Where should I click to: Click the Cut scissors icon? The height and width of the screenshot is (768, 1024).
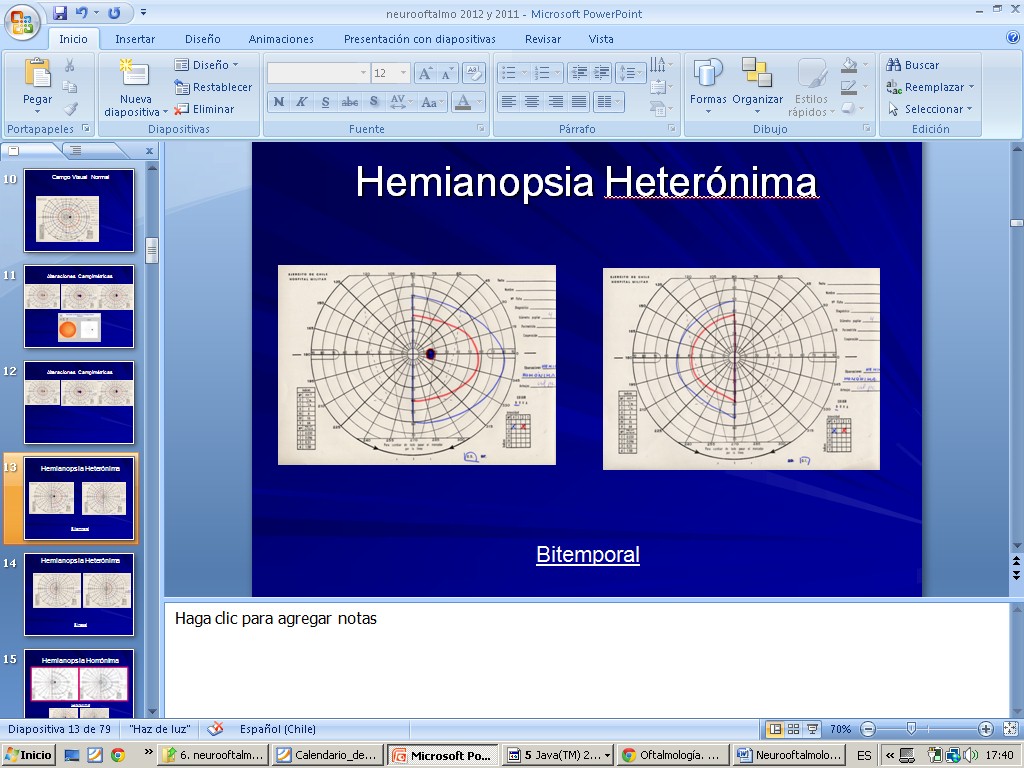coord(70,65)
